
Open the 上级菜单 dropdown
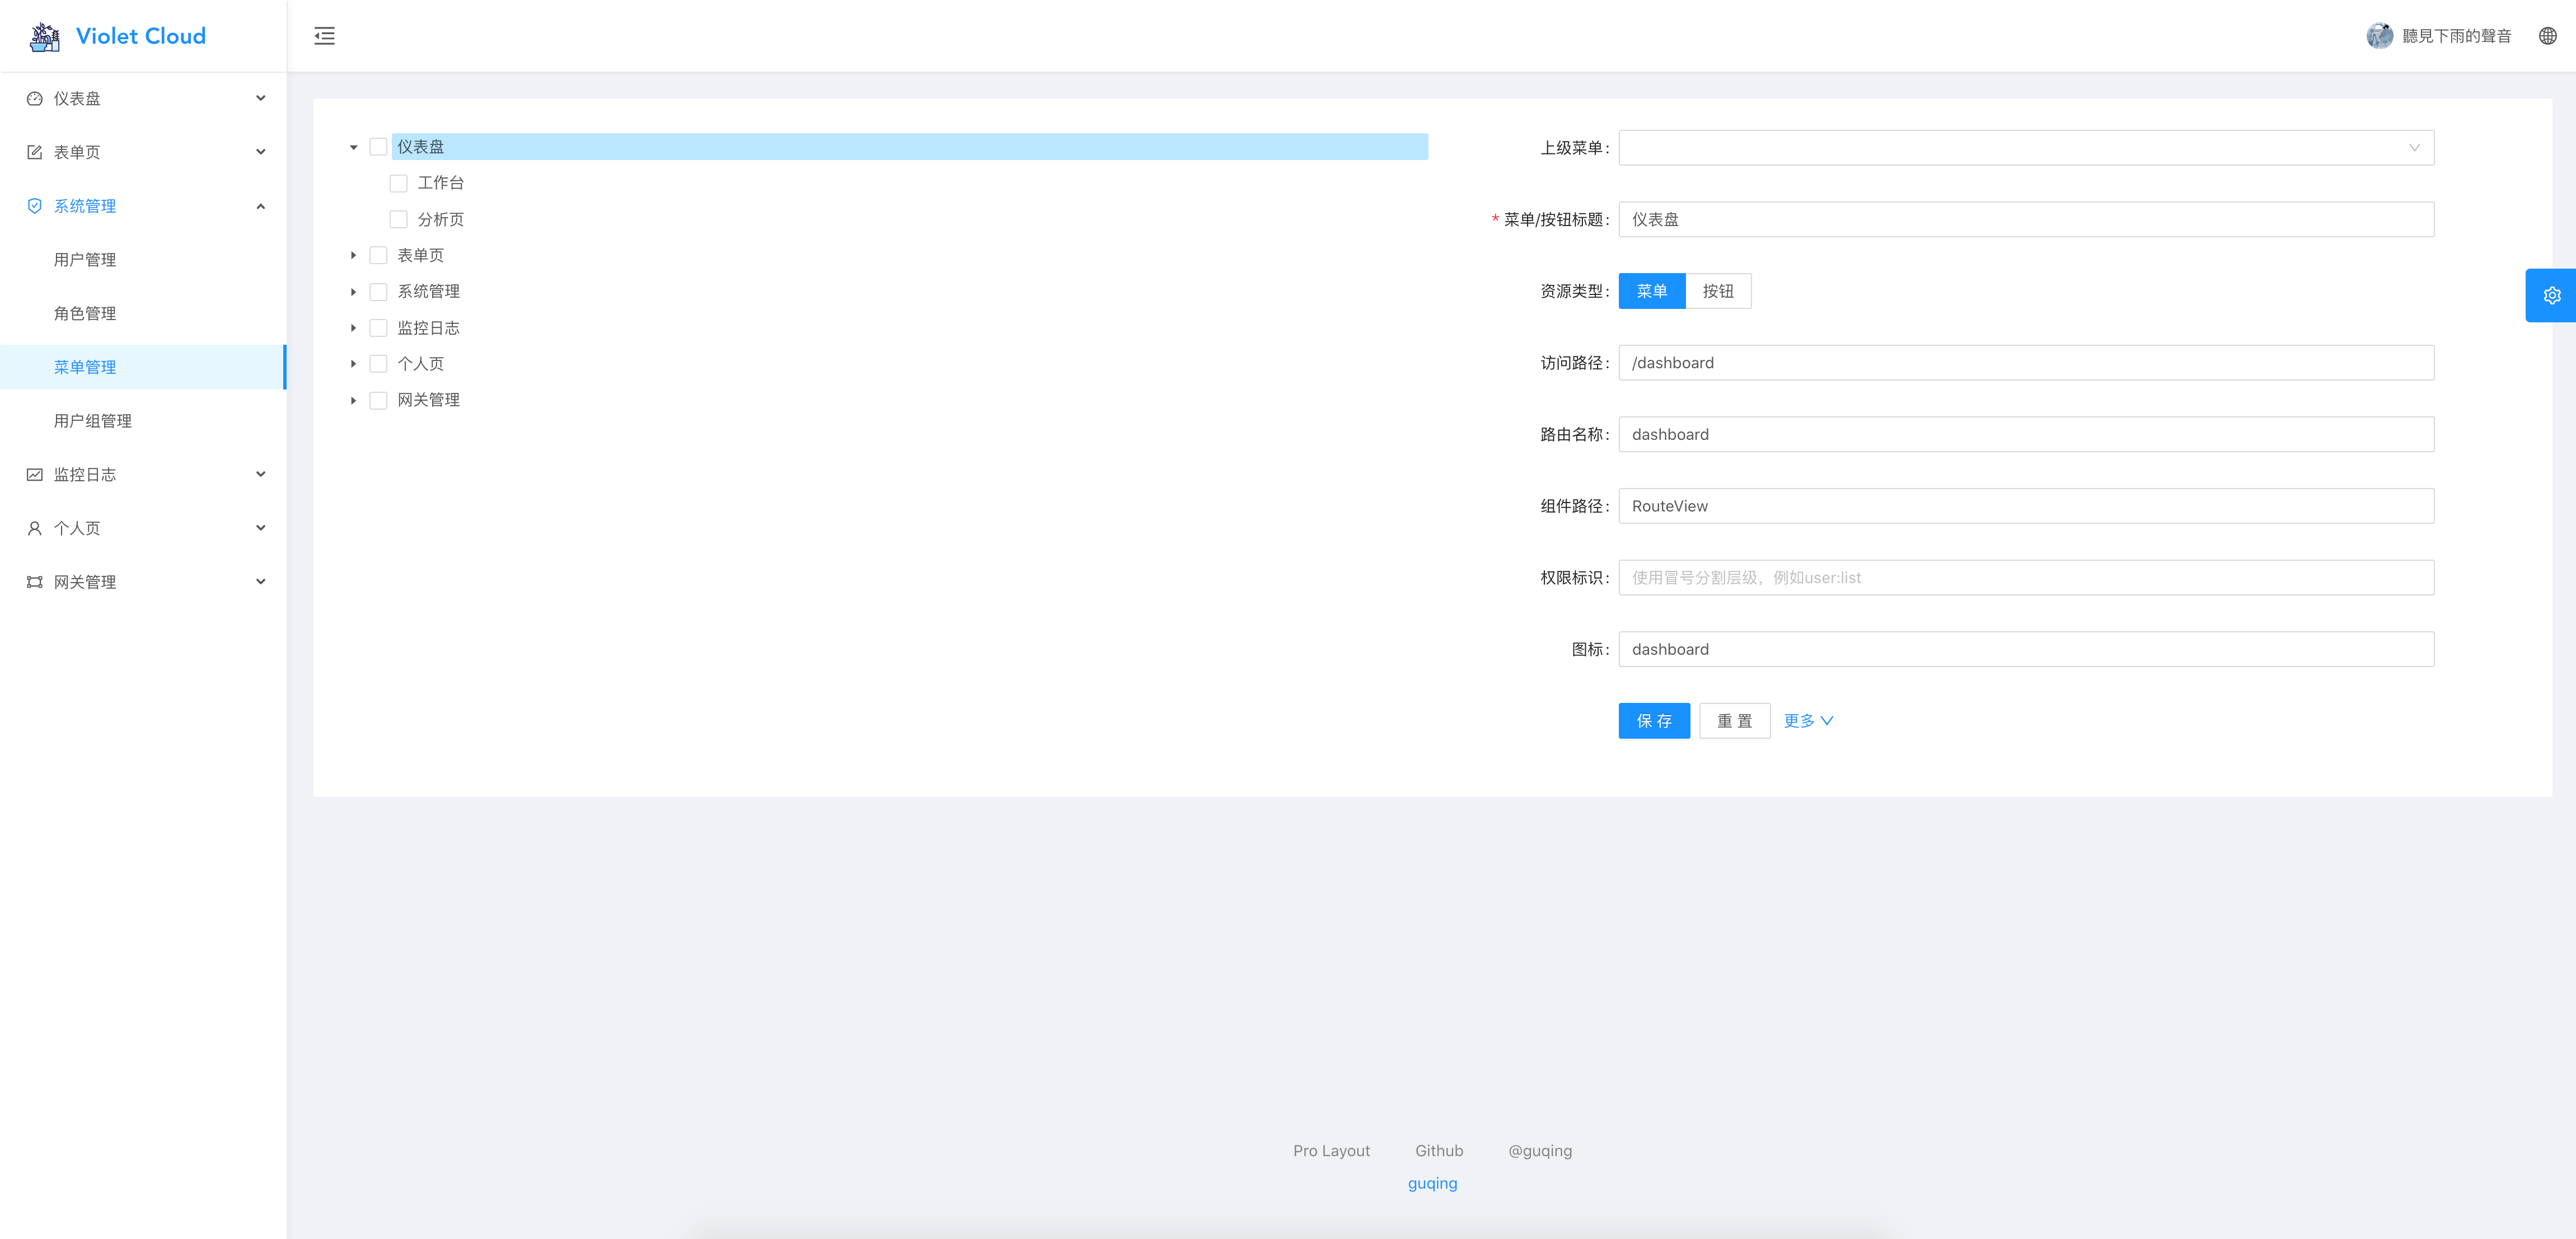[2025, 148]
